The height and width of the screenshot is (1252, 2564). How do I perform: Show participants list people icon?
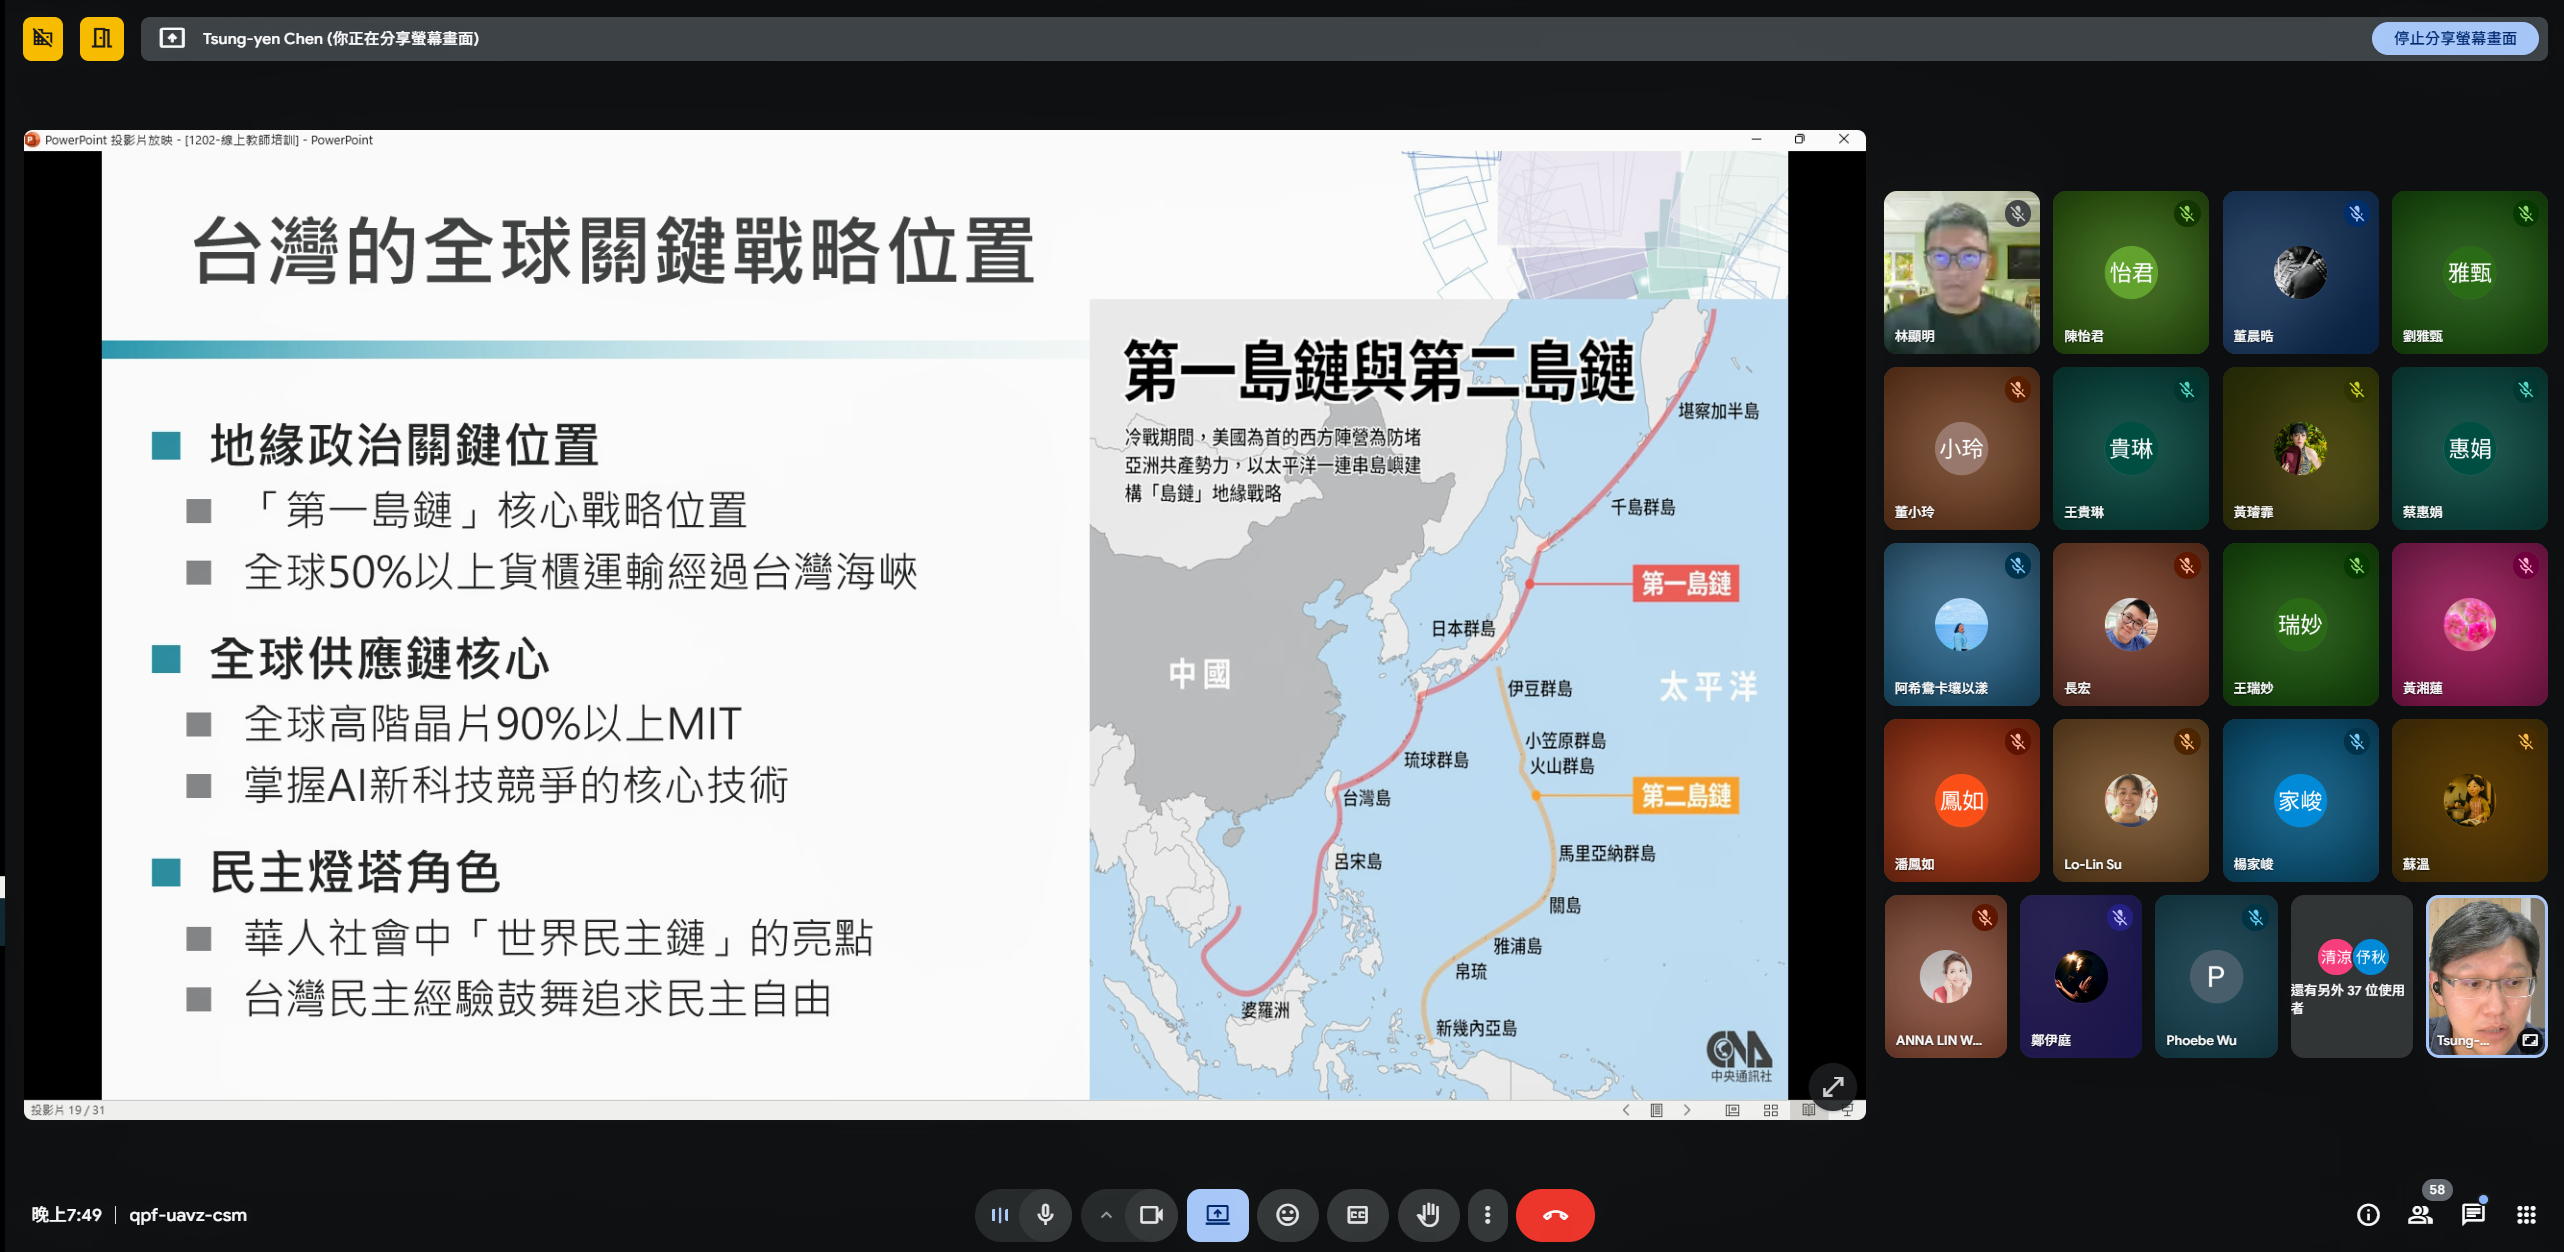coord(2420,1214)
